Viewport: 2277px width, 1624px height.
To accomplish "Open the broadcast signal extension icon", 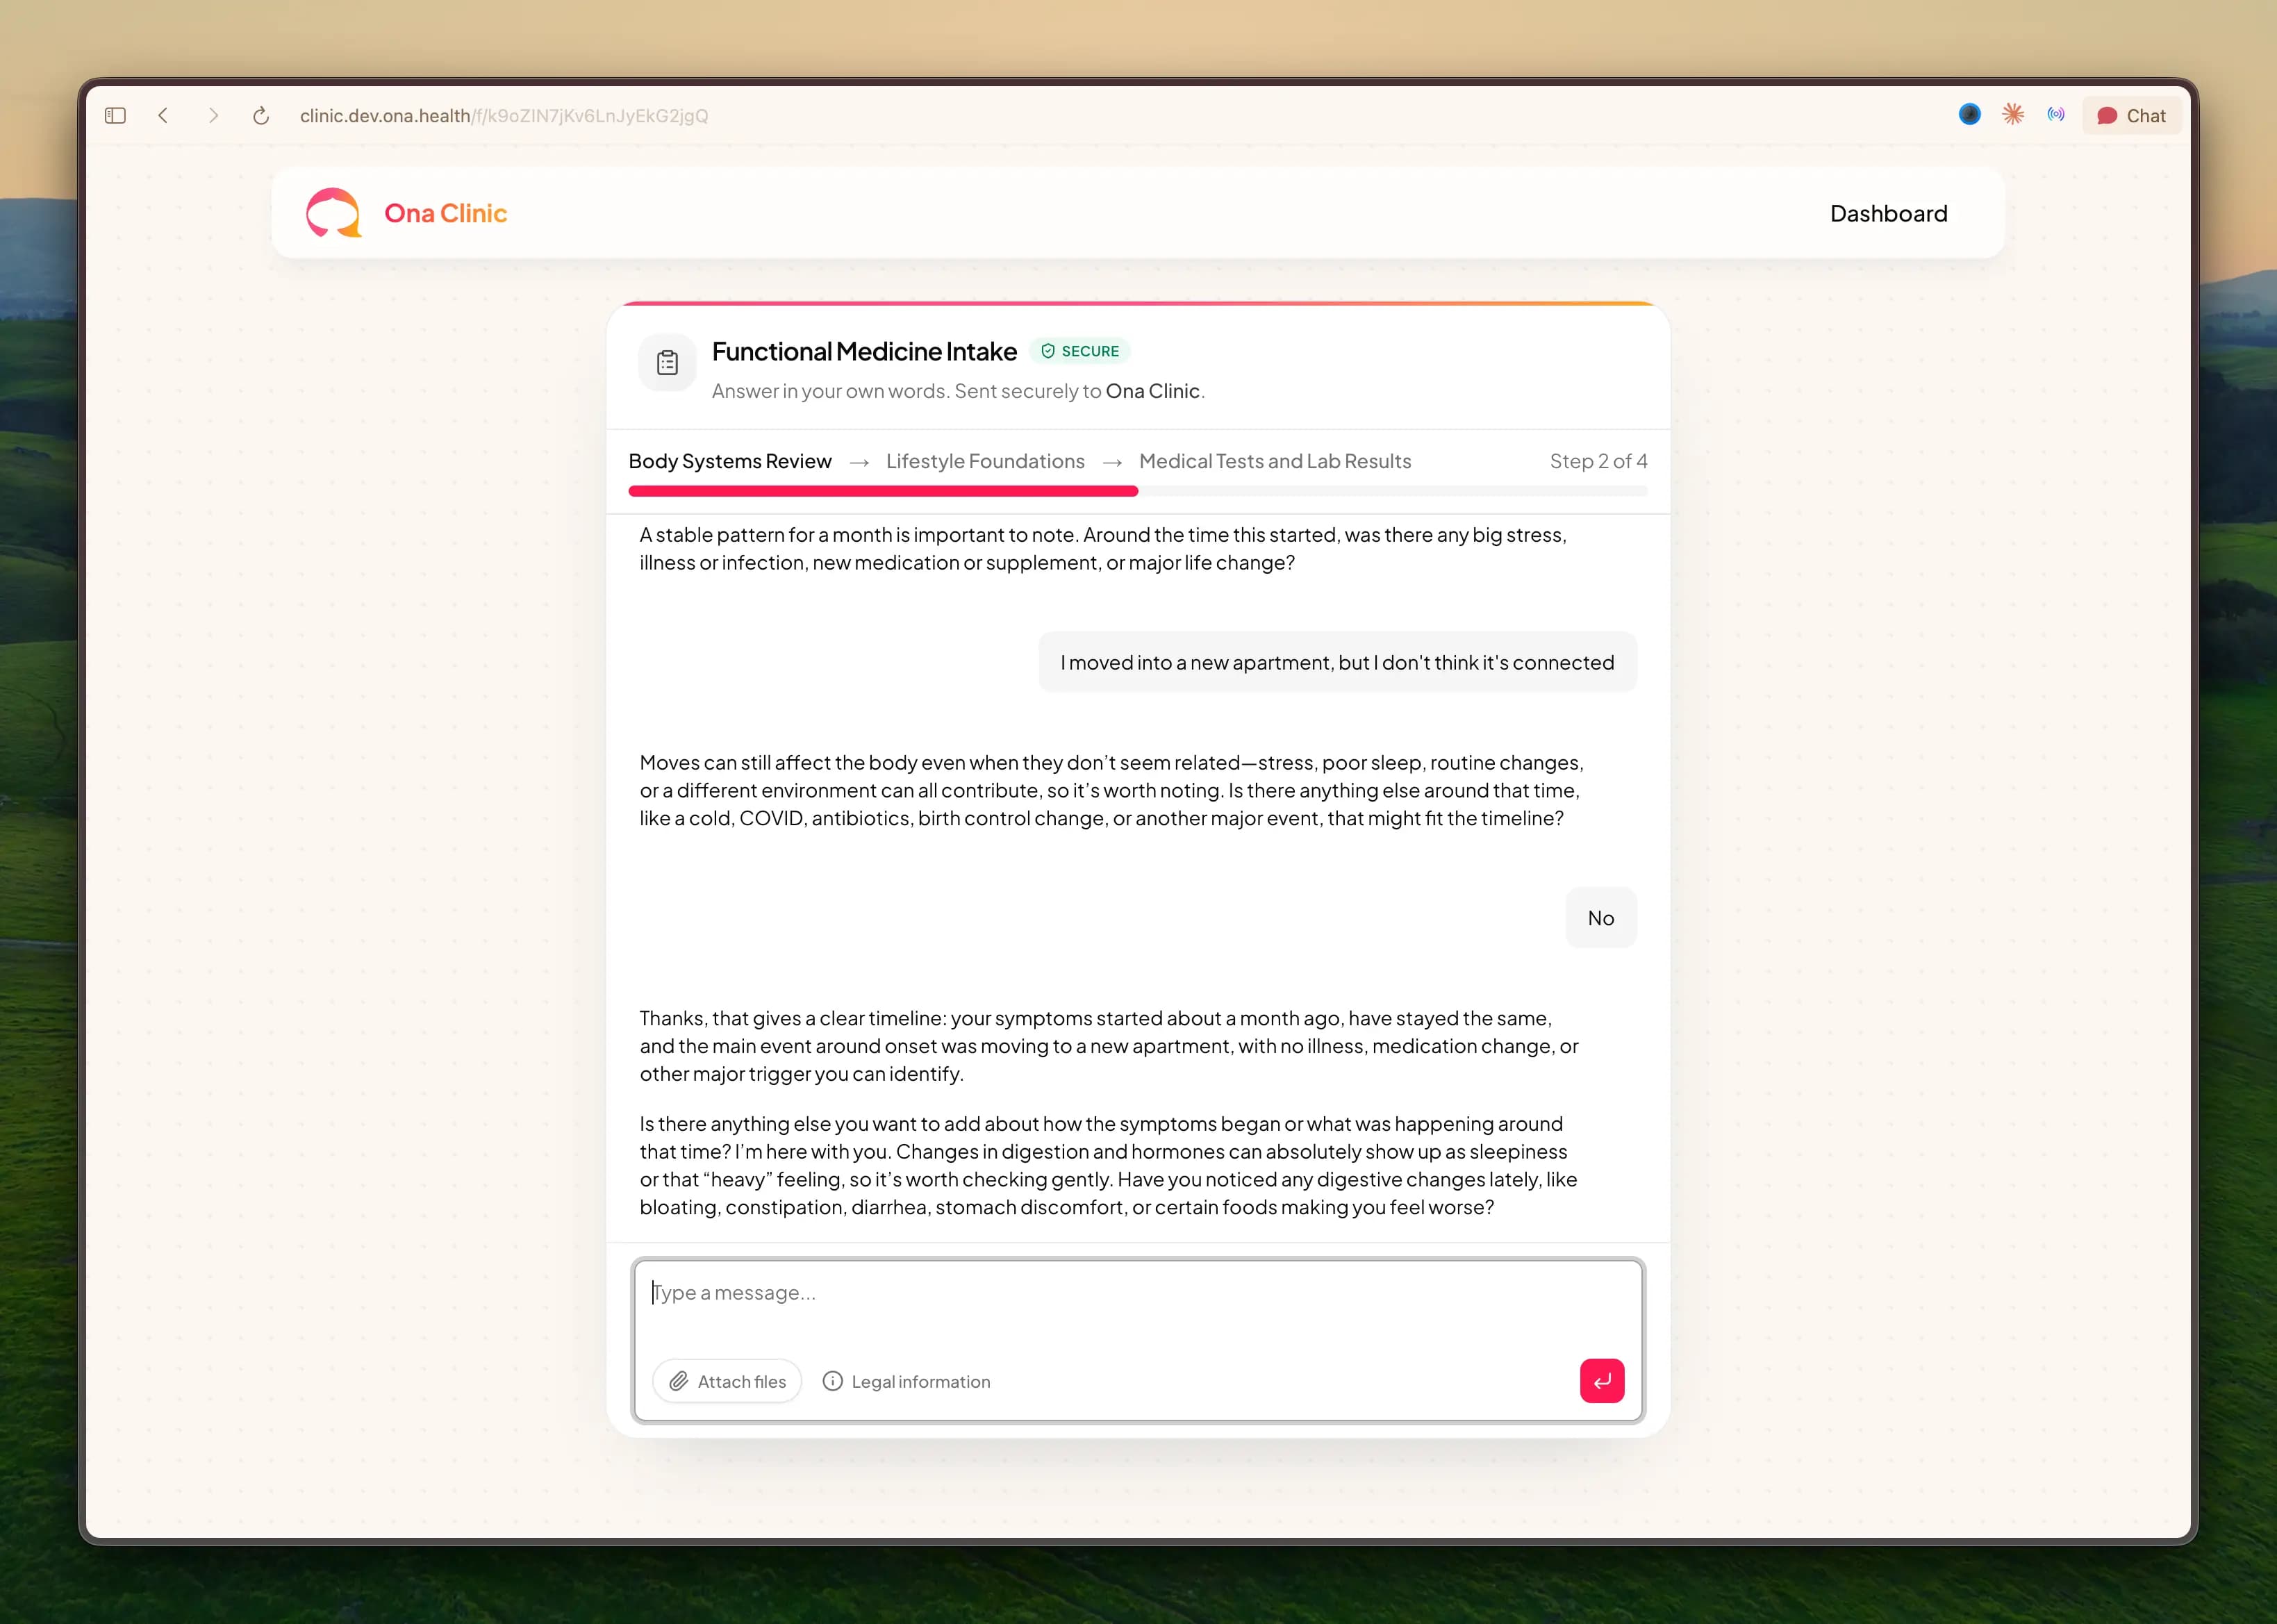I will (x=2056, y=115).
